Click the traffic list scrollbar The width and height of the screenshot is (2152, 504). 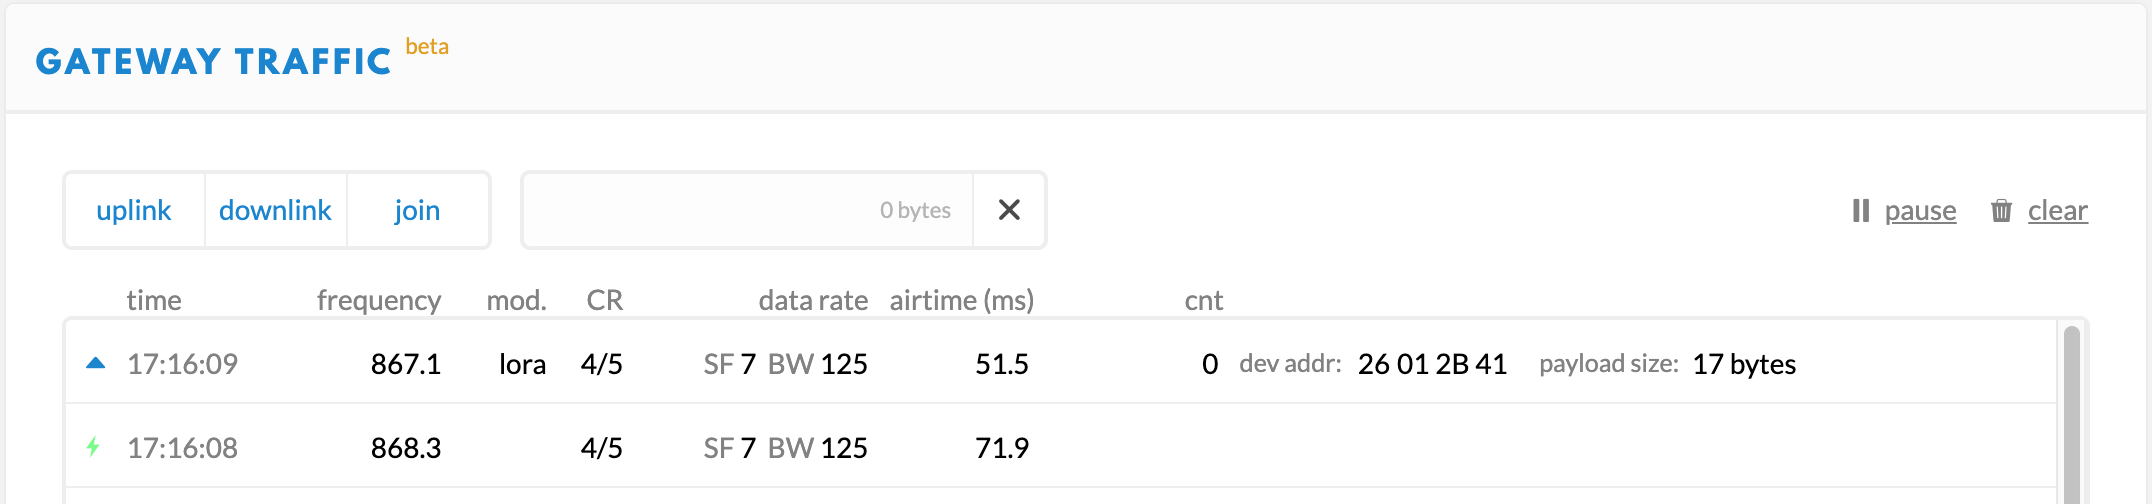point(2071,413)
